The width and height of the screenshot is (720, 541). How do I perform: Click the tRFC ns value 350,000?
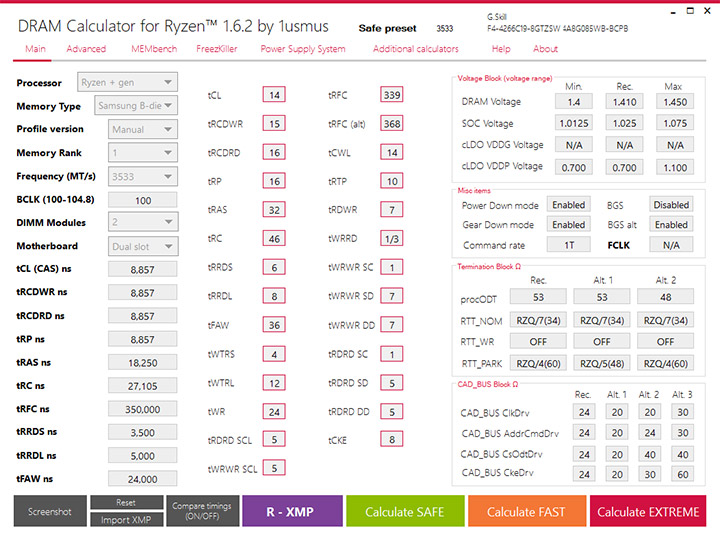[143, 409]
